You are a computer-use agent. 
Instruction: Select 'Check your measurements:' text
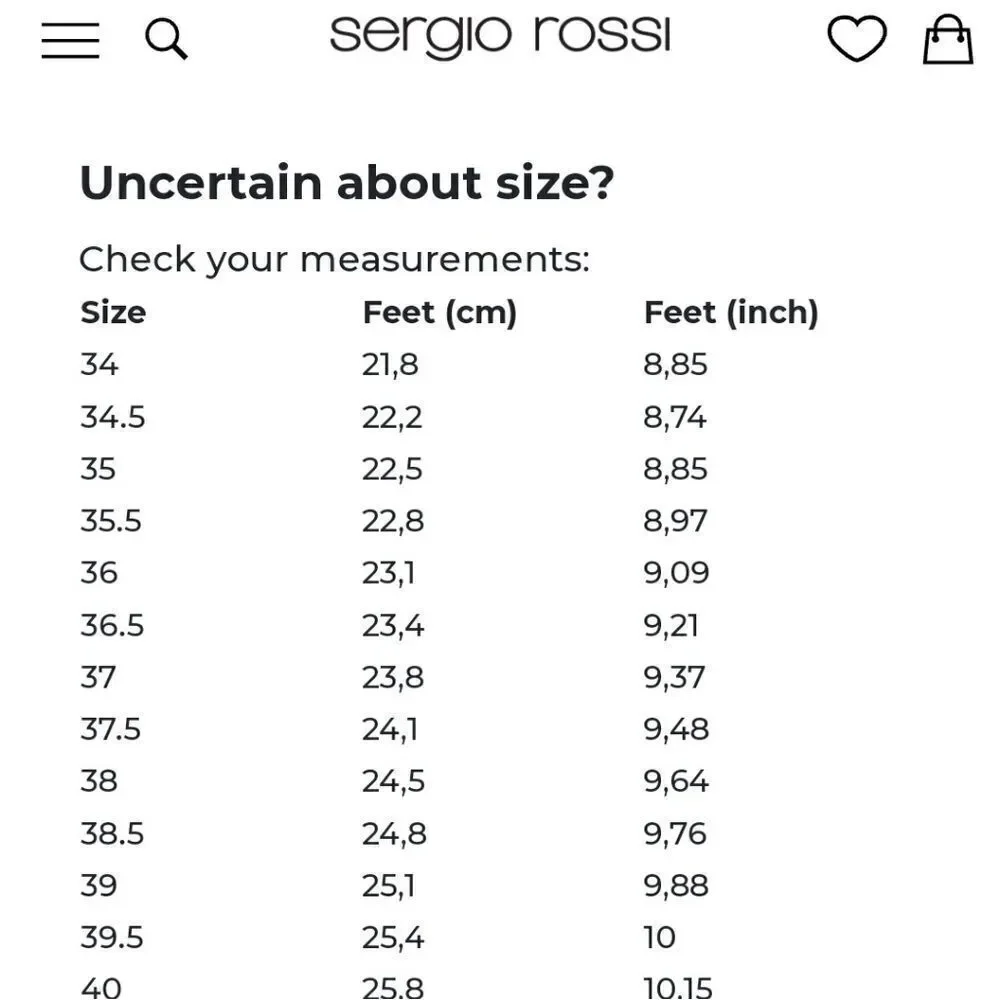334,260
